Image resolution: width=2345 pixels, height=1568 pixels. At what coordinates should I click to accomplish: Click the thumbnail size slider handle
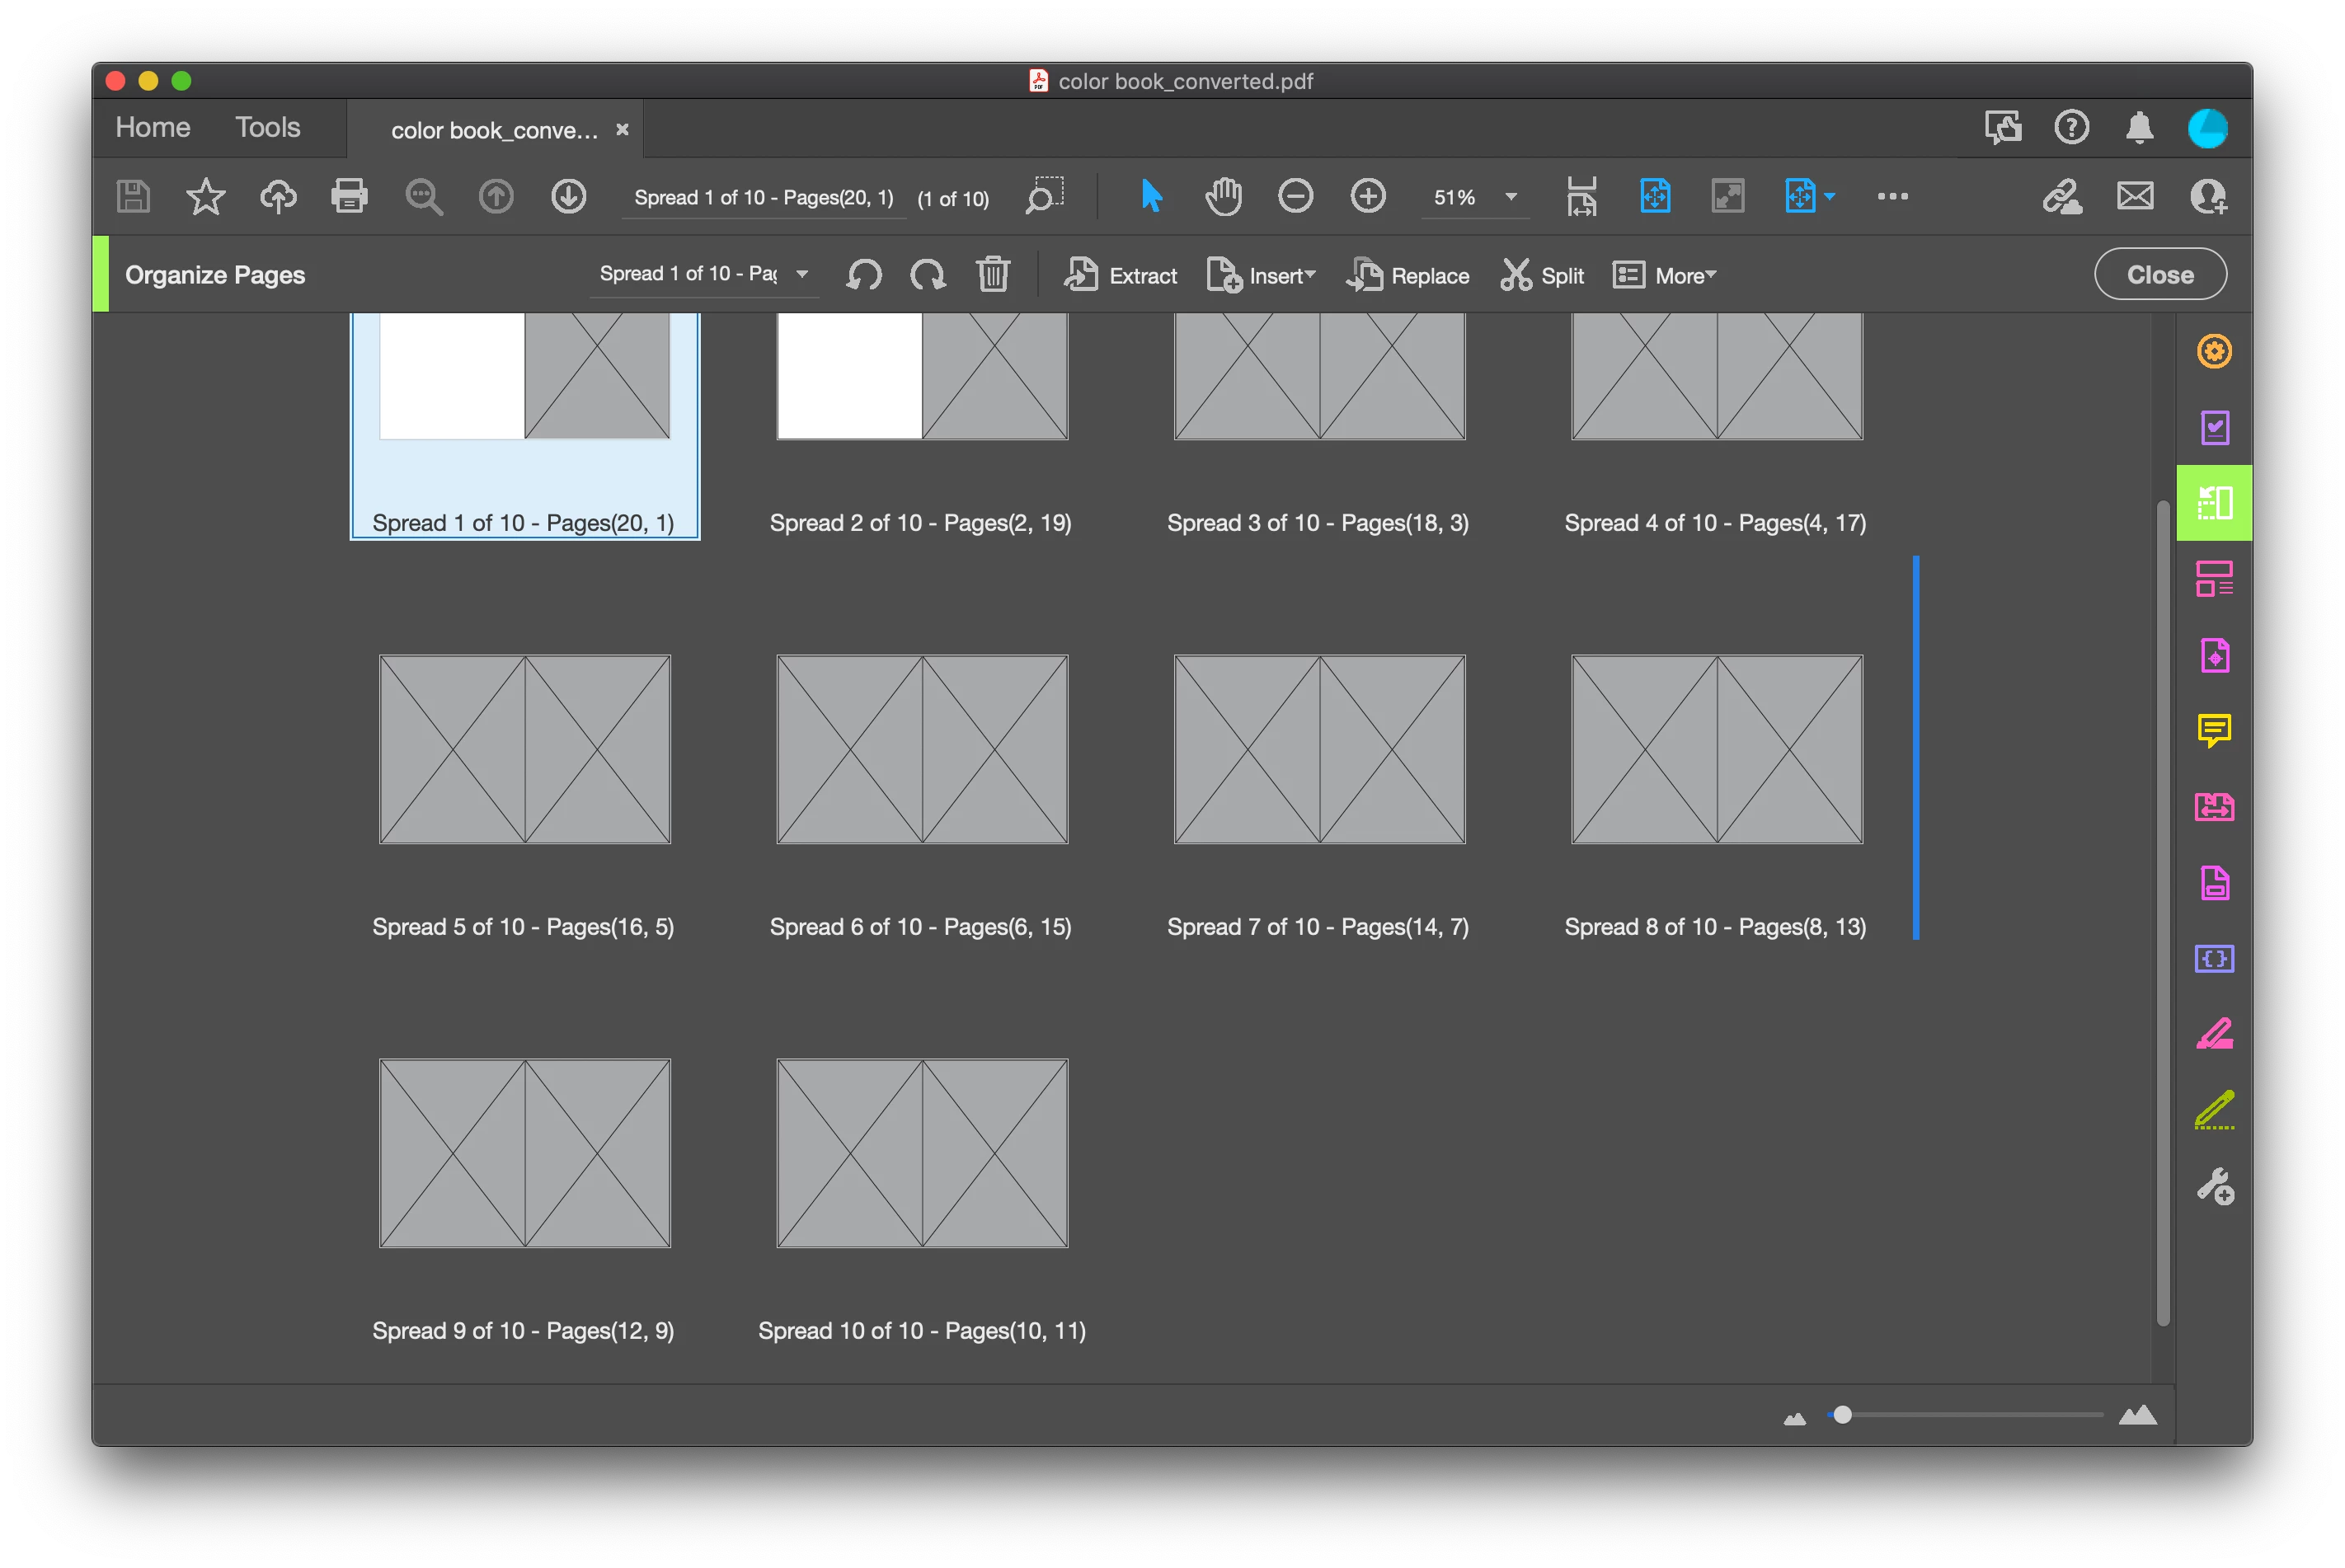1842,1415
